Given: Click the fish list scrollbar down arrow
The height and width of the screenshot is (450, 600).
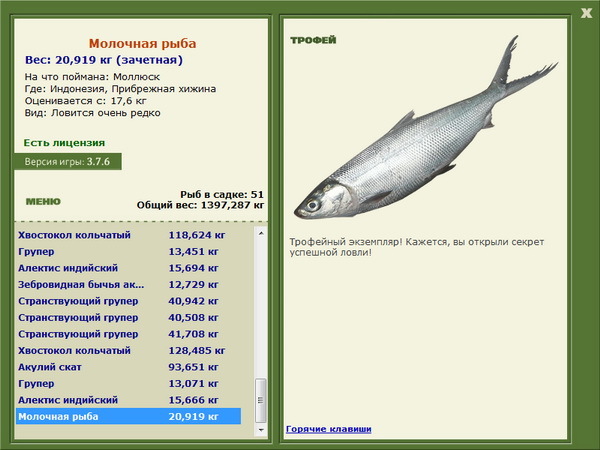Looking at the screenshot, I should point(261,430).
